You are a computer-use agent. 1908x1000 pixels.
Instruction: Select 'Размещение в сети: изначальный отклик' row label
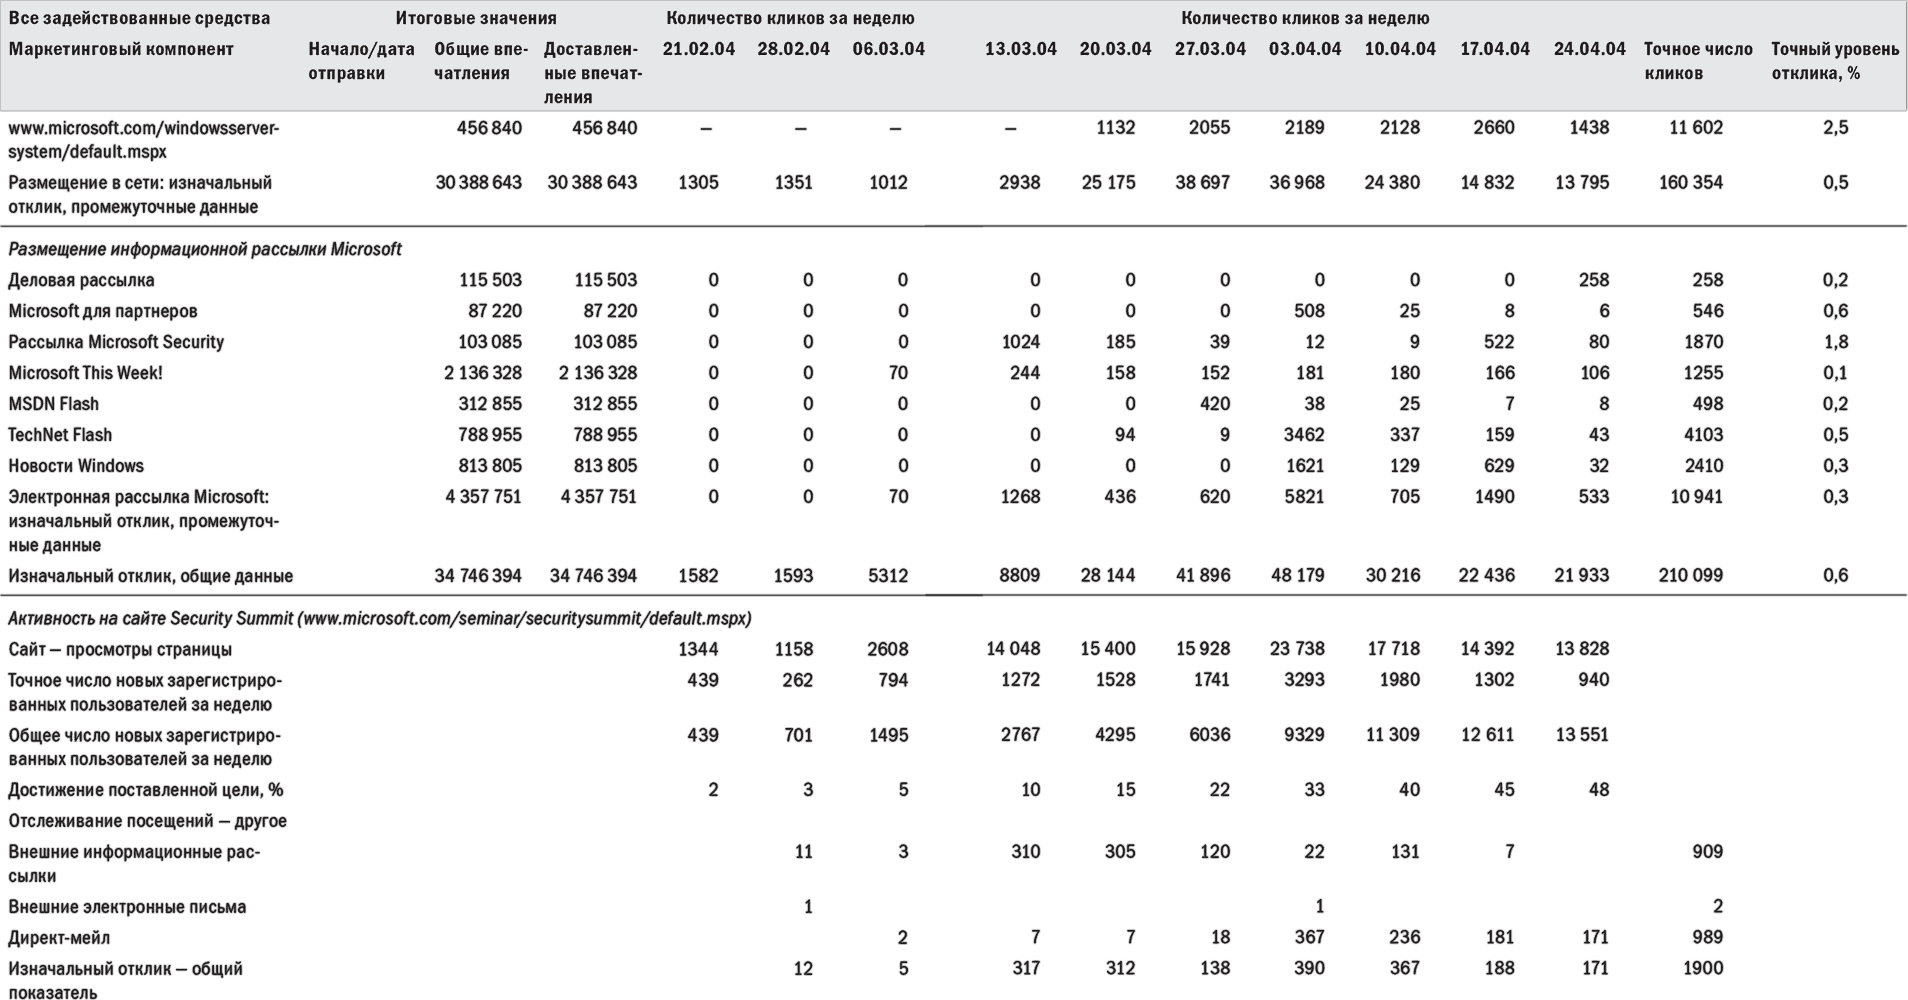pos(140,195)
